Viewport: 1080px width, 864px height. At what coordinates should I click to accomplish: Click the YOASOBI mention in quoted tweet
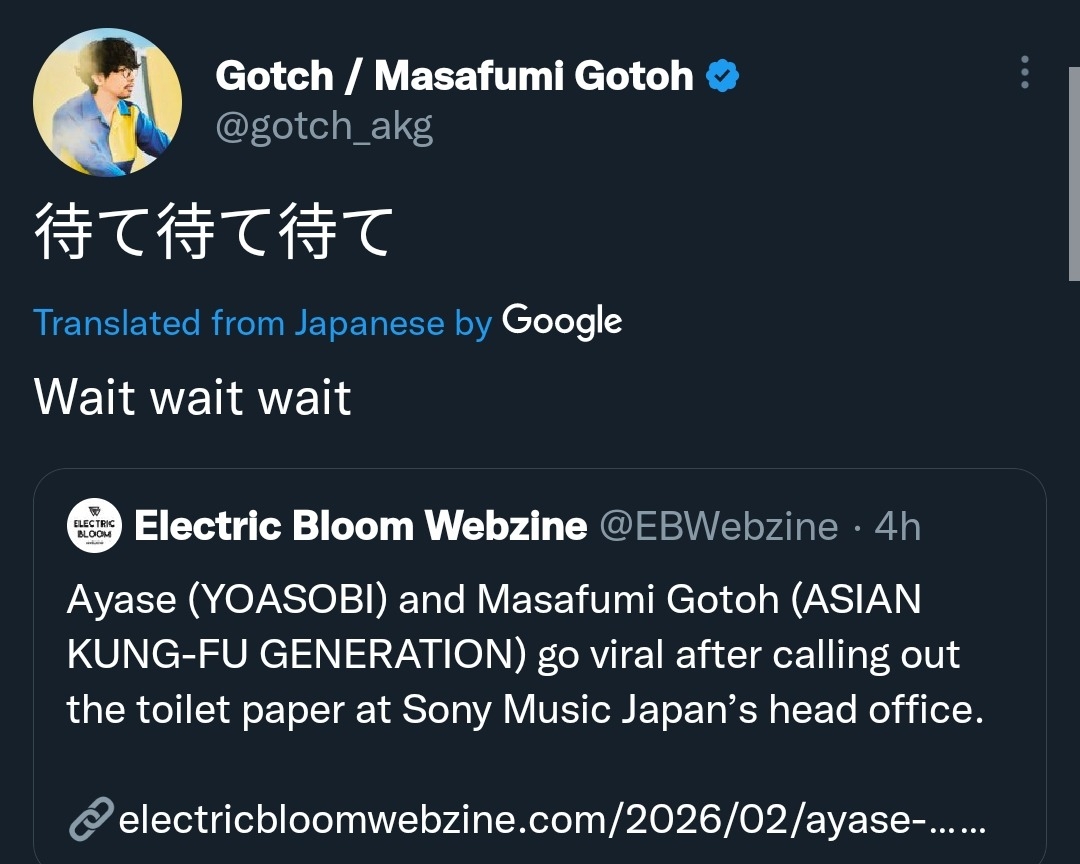point(281,600)
